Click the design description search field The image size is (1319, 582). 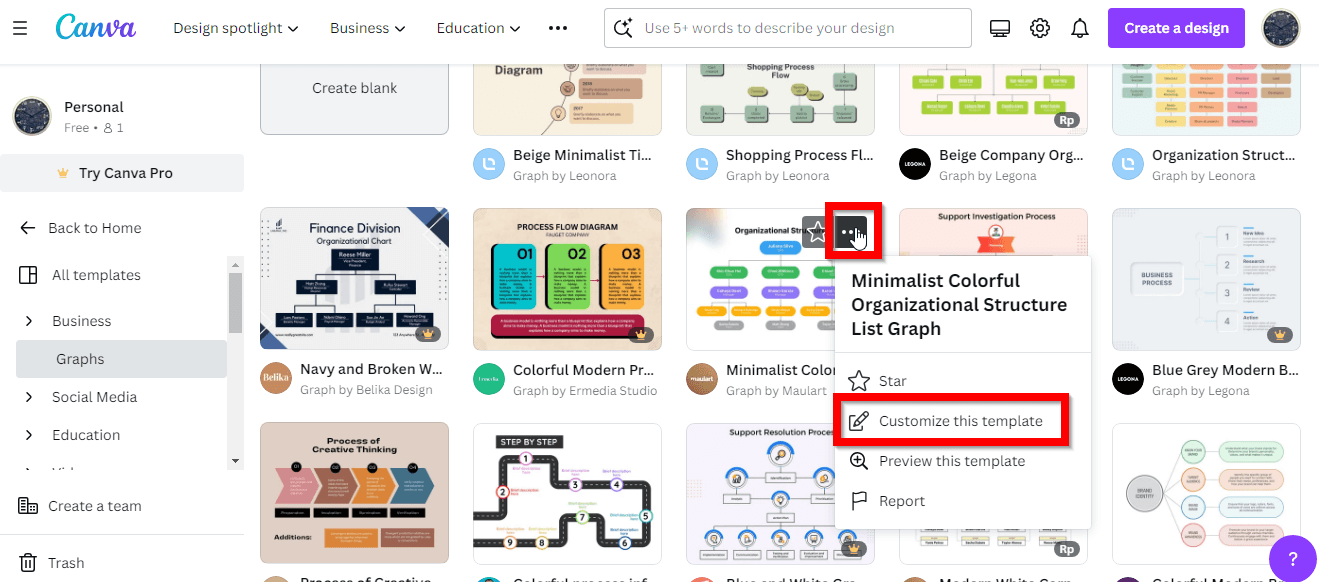point(788,28)
